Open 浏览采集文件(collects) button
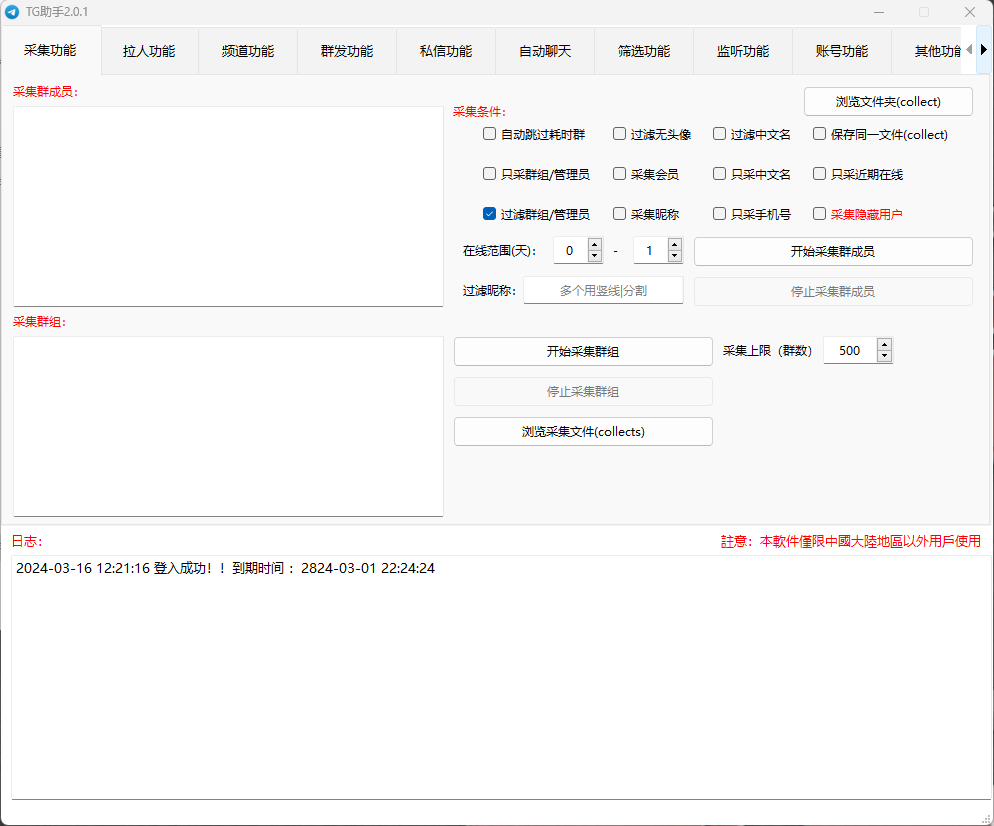Viewport: 994px width, 826px height. point(583,432)
